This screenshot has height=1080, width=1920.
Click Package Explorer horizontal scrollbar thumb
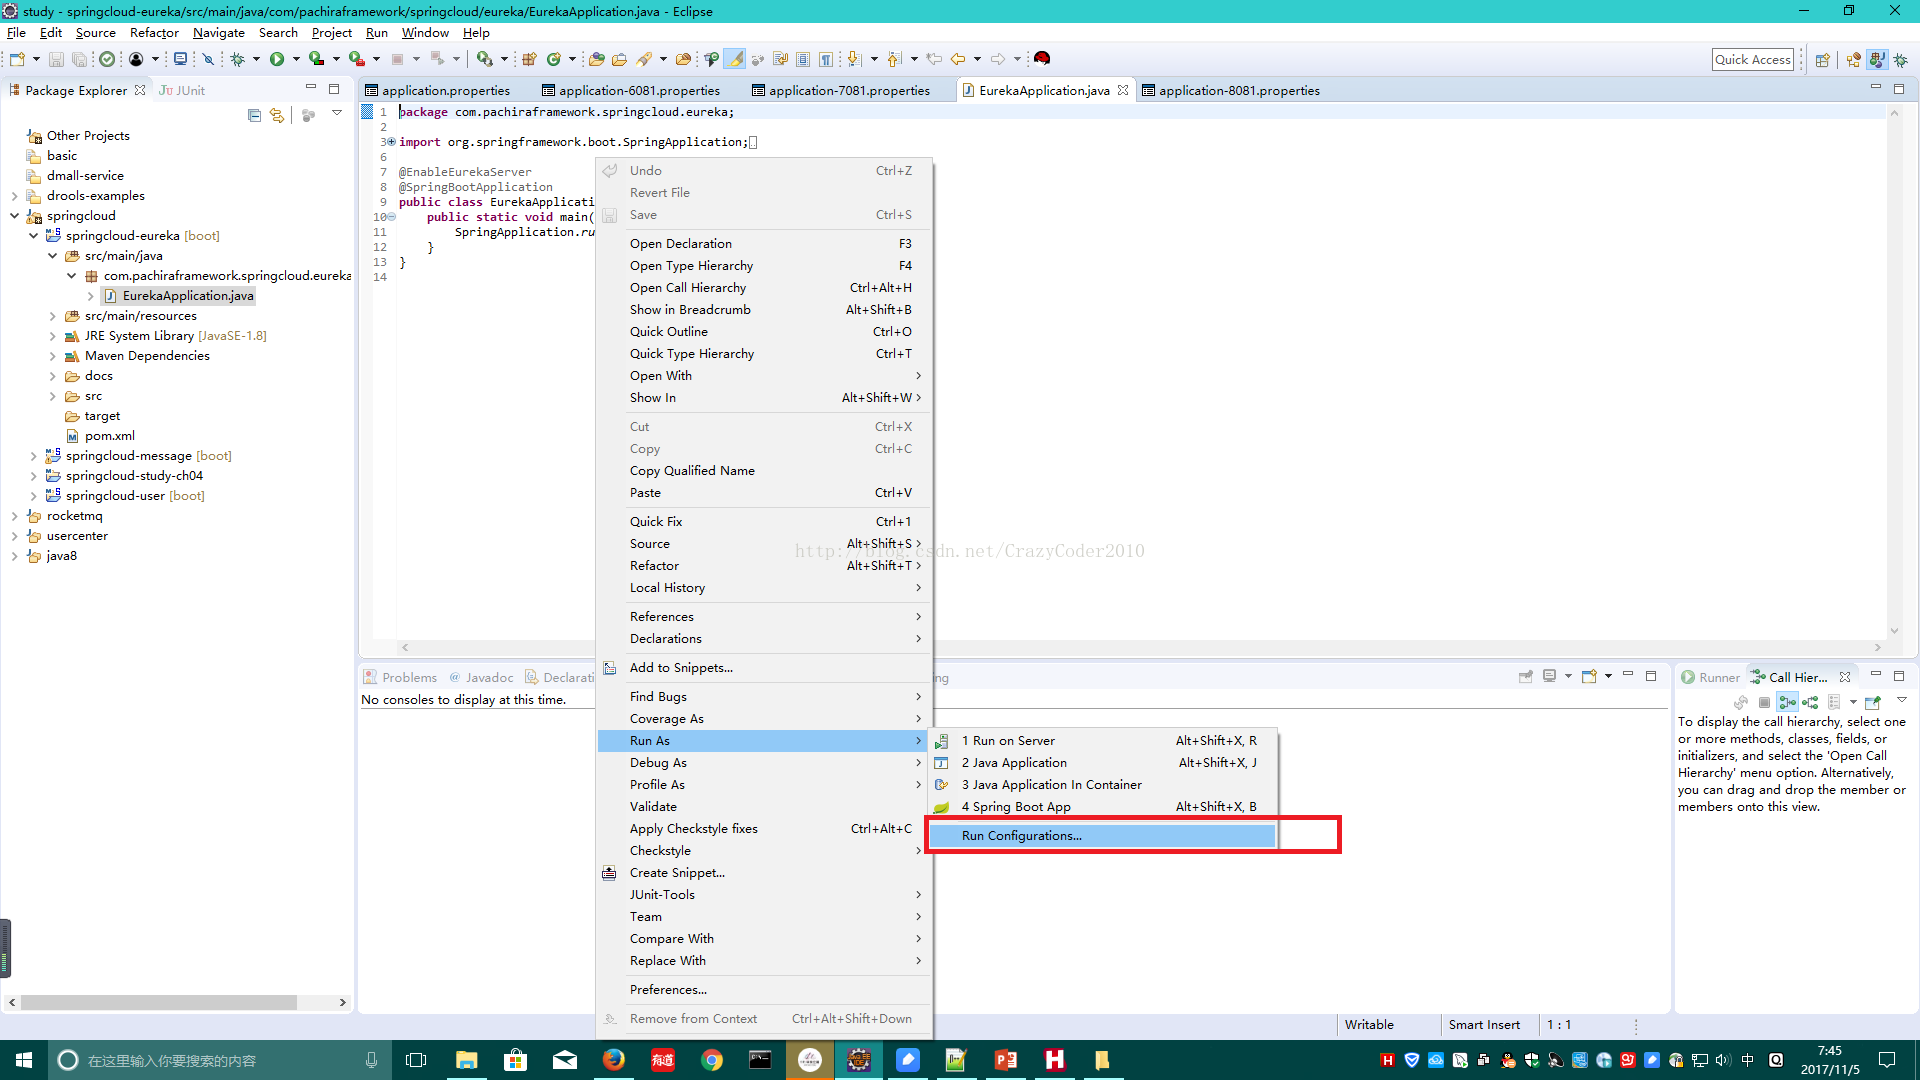tap(158, 1002)
